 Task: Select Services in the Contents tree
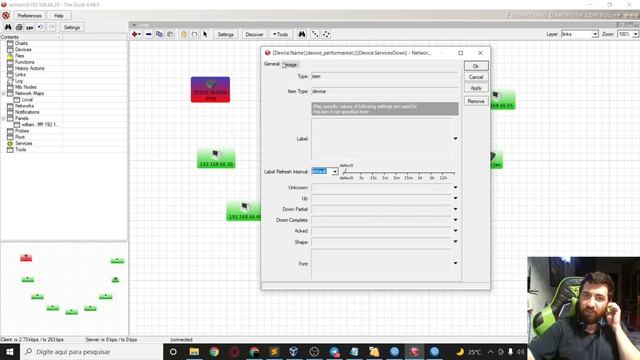tap(24, 143)
